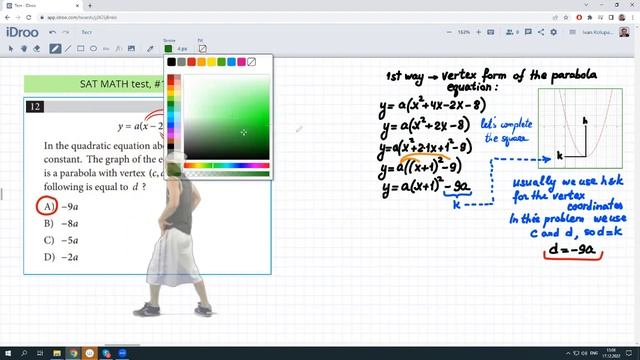640x360 pixels.
Task: Pick the pink preset color
Action: coord(242,62)
